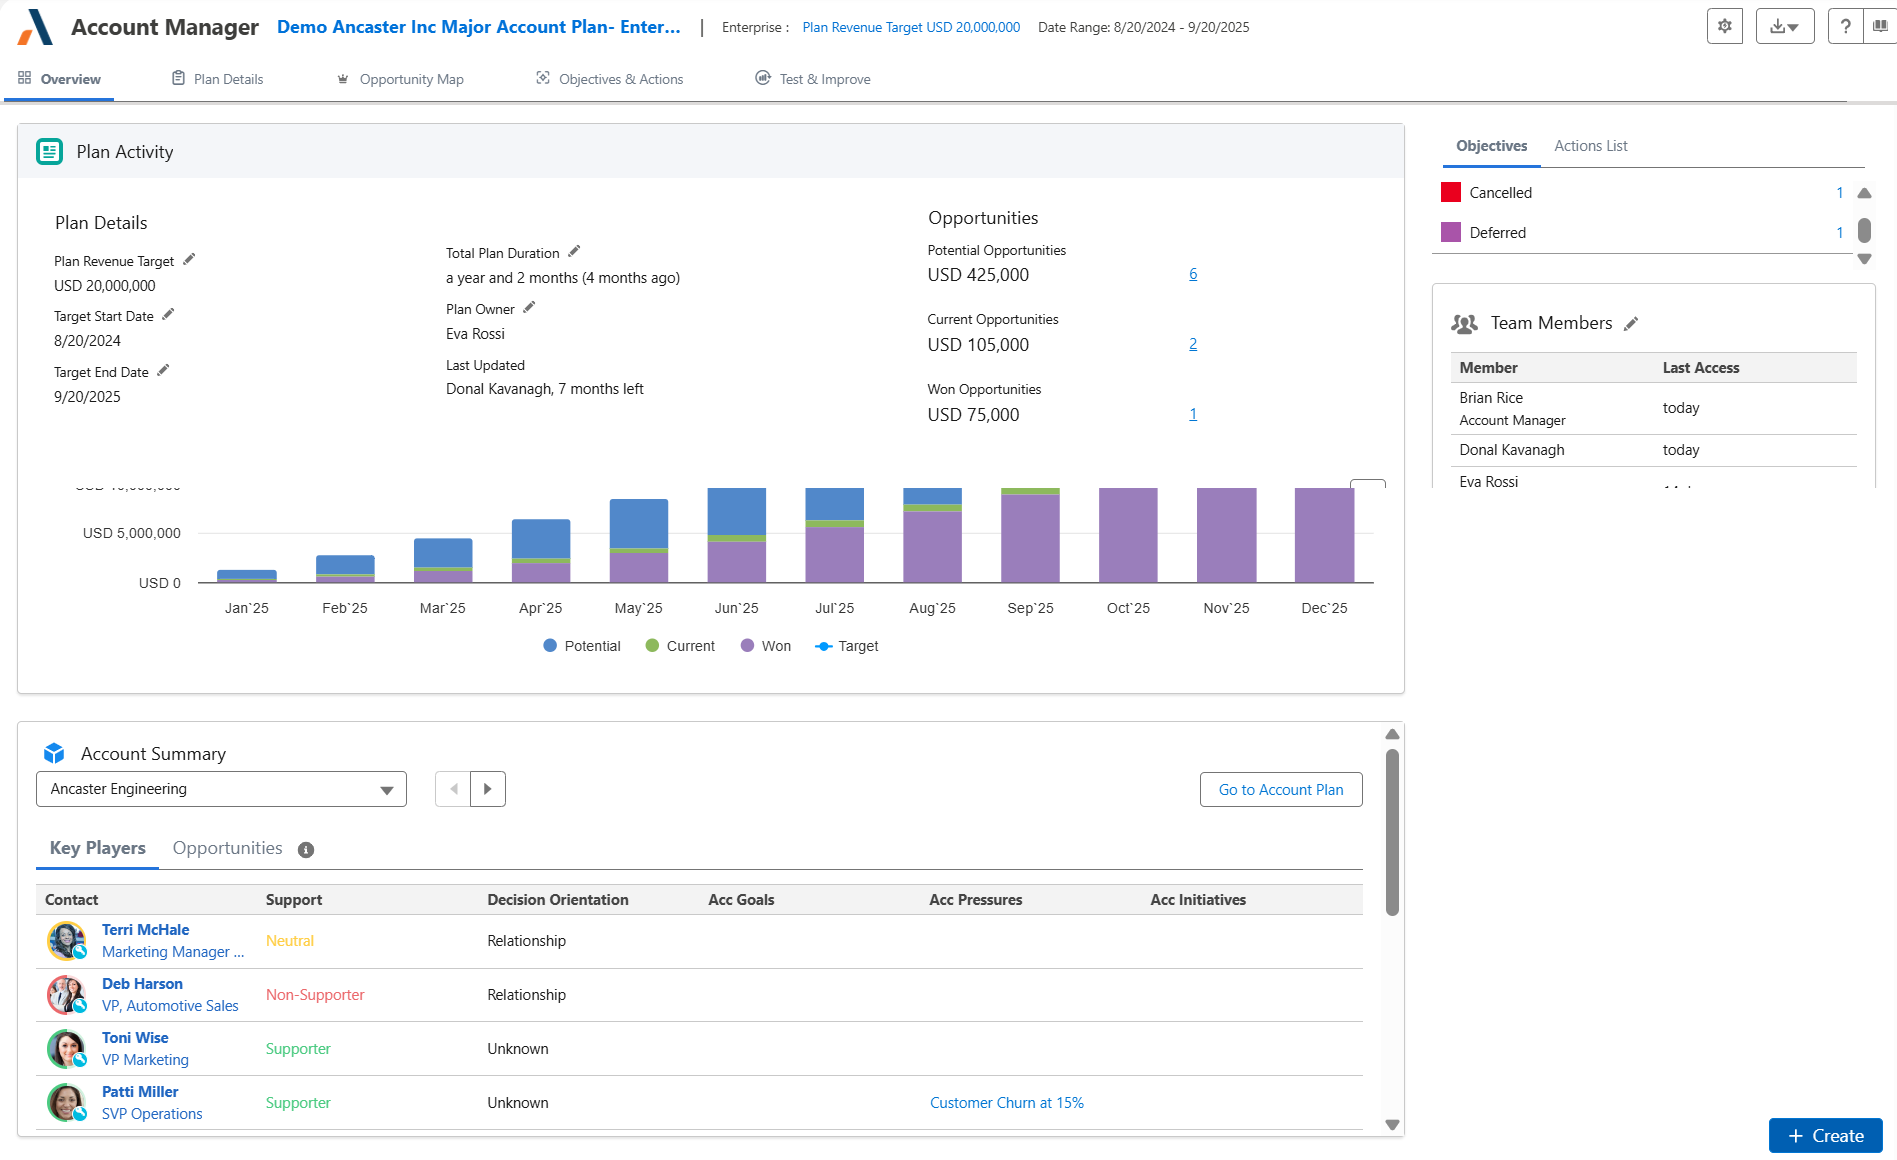Click Opportunities tab info icon
This screenshot has width=1897, height=1160.
point(306,850)
